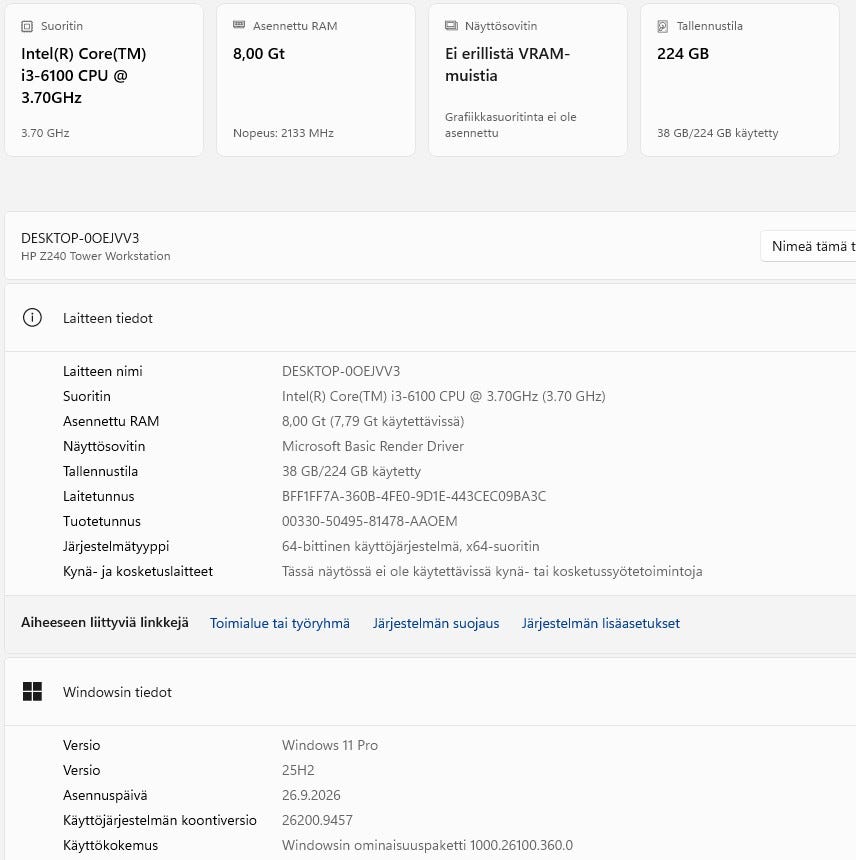The height and width of the screenshot is (860, 856).
Task: Click the storage drive icon beside Tallennustila
Action: pos(662,26)
